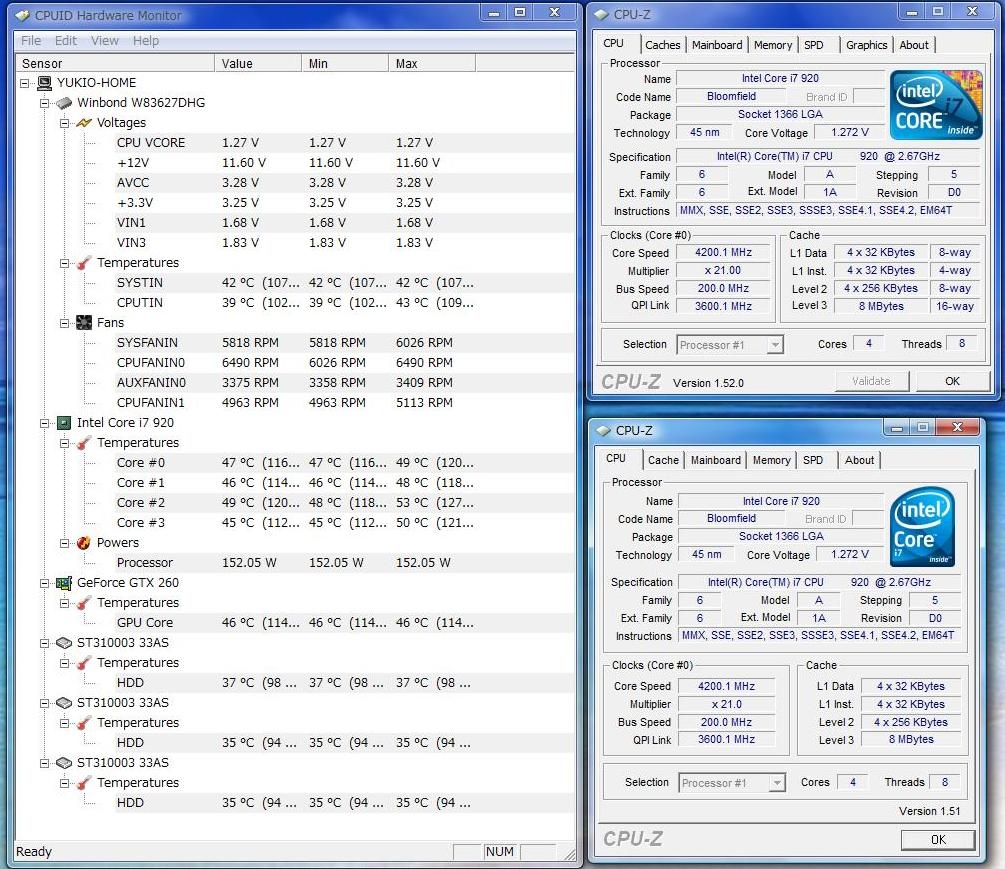Image resolution: width=1005 pixels, height=869 pixels.
Task: Switch to Mainboard tab in CPU-Z 1.52
Action: 717,45
